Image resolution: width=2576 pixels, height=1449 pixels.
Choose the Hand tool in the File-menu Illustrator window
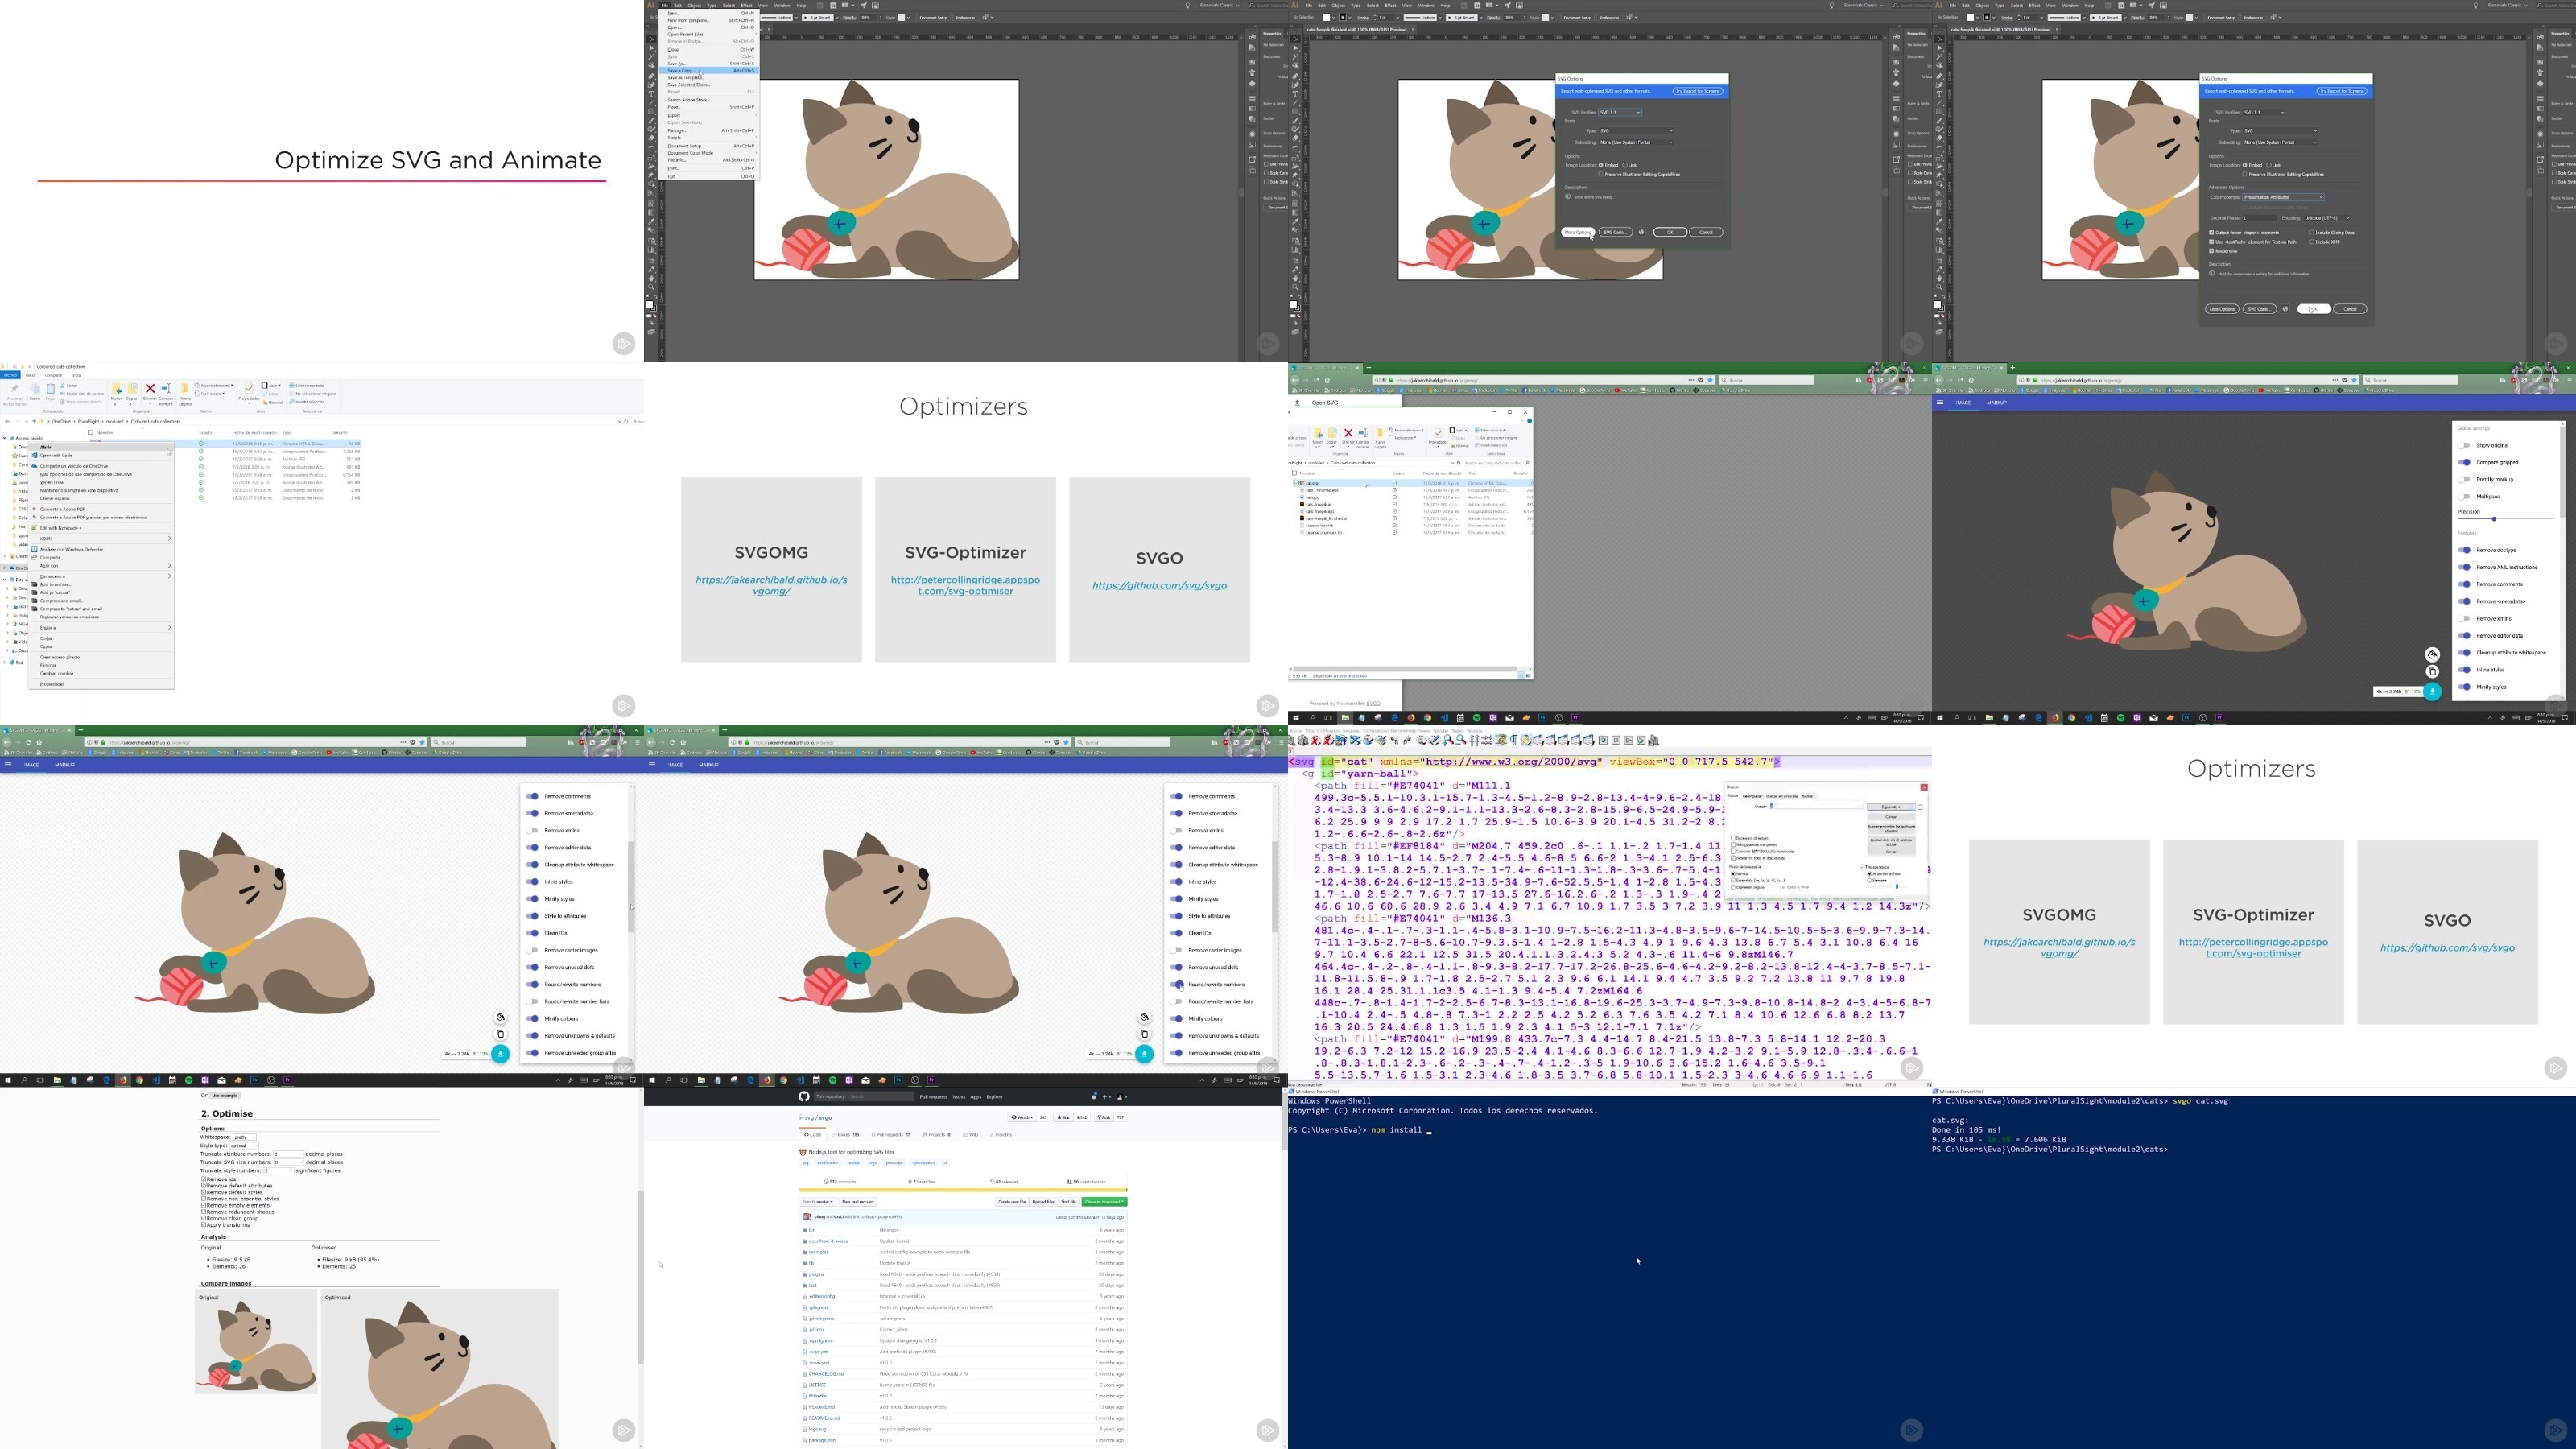tap(651, 278)
